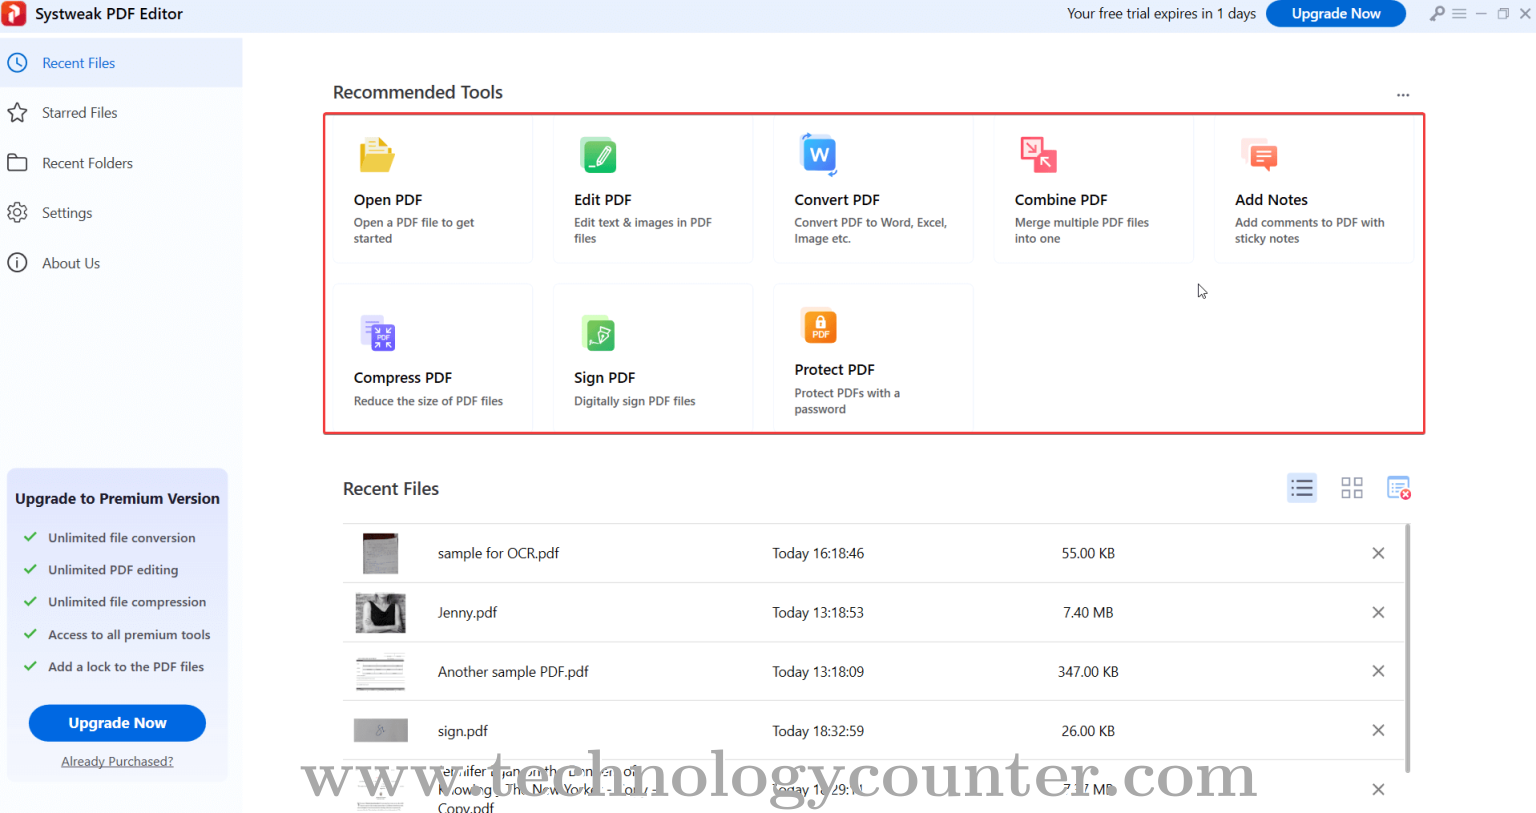This screenshot has height=813, width=1536.
Task: Select the file name Jenny.pdf
Action: pos(467,613)
